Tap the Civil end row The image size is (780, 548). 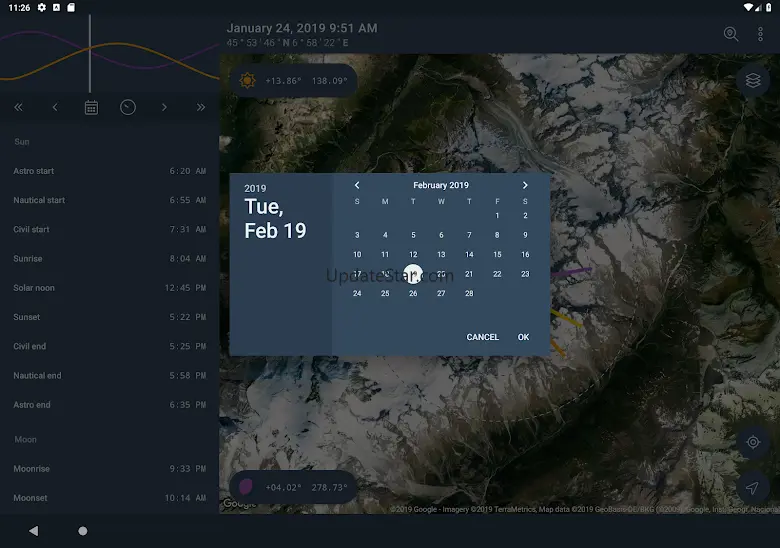coord(109,347)
